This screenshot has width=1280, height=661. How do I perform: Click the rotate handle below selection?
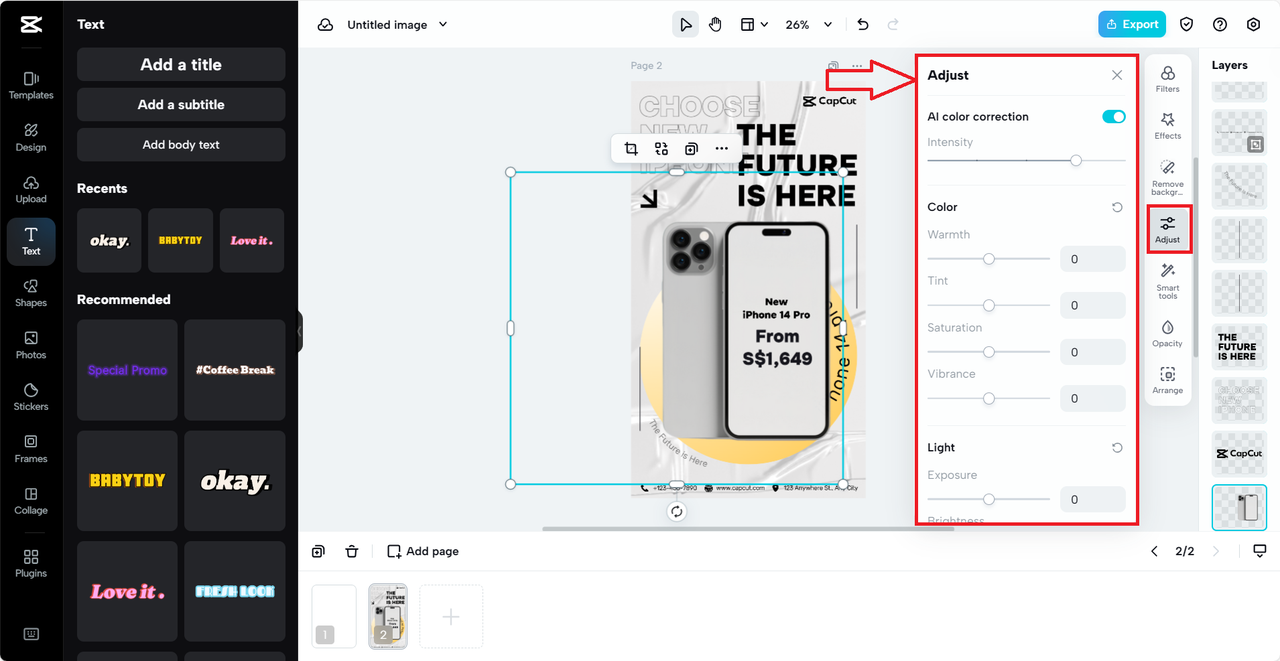coord(677,511)
